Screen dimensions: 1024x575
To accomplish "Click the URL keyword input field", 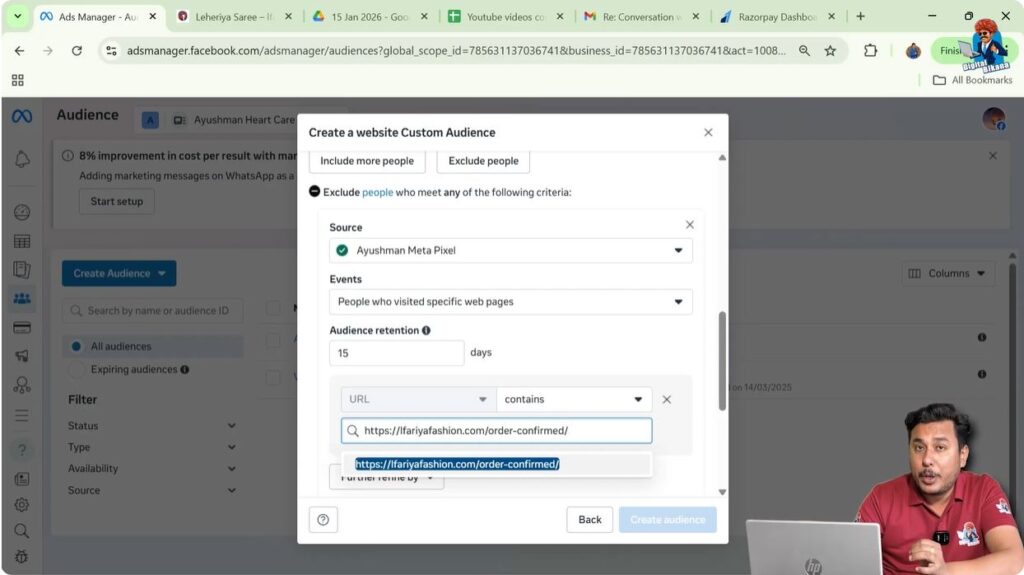I will [496, 431].
